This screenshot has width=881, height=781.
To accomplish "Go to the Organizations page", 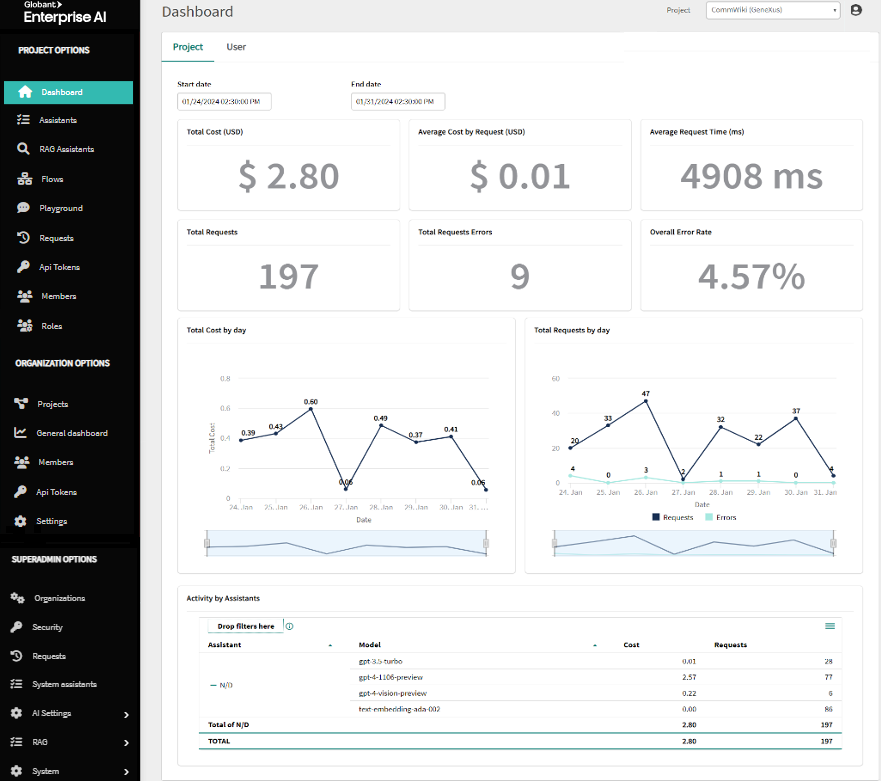I will pyautogui.click(x=60, y=598).
